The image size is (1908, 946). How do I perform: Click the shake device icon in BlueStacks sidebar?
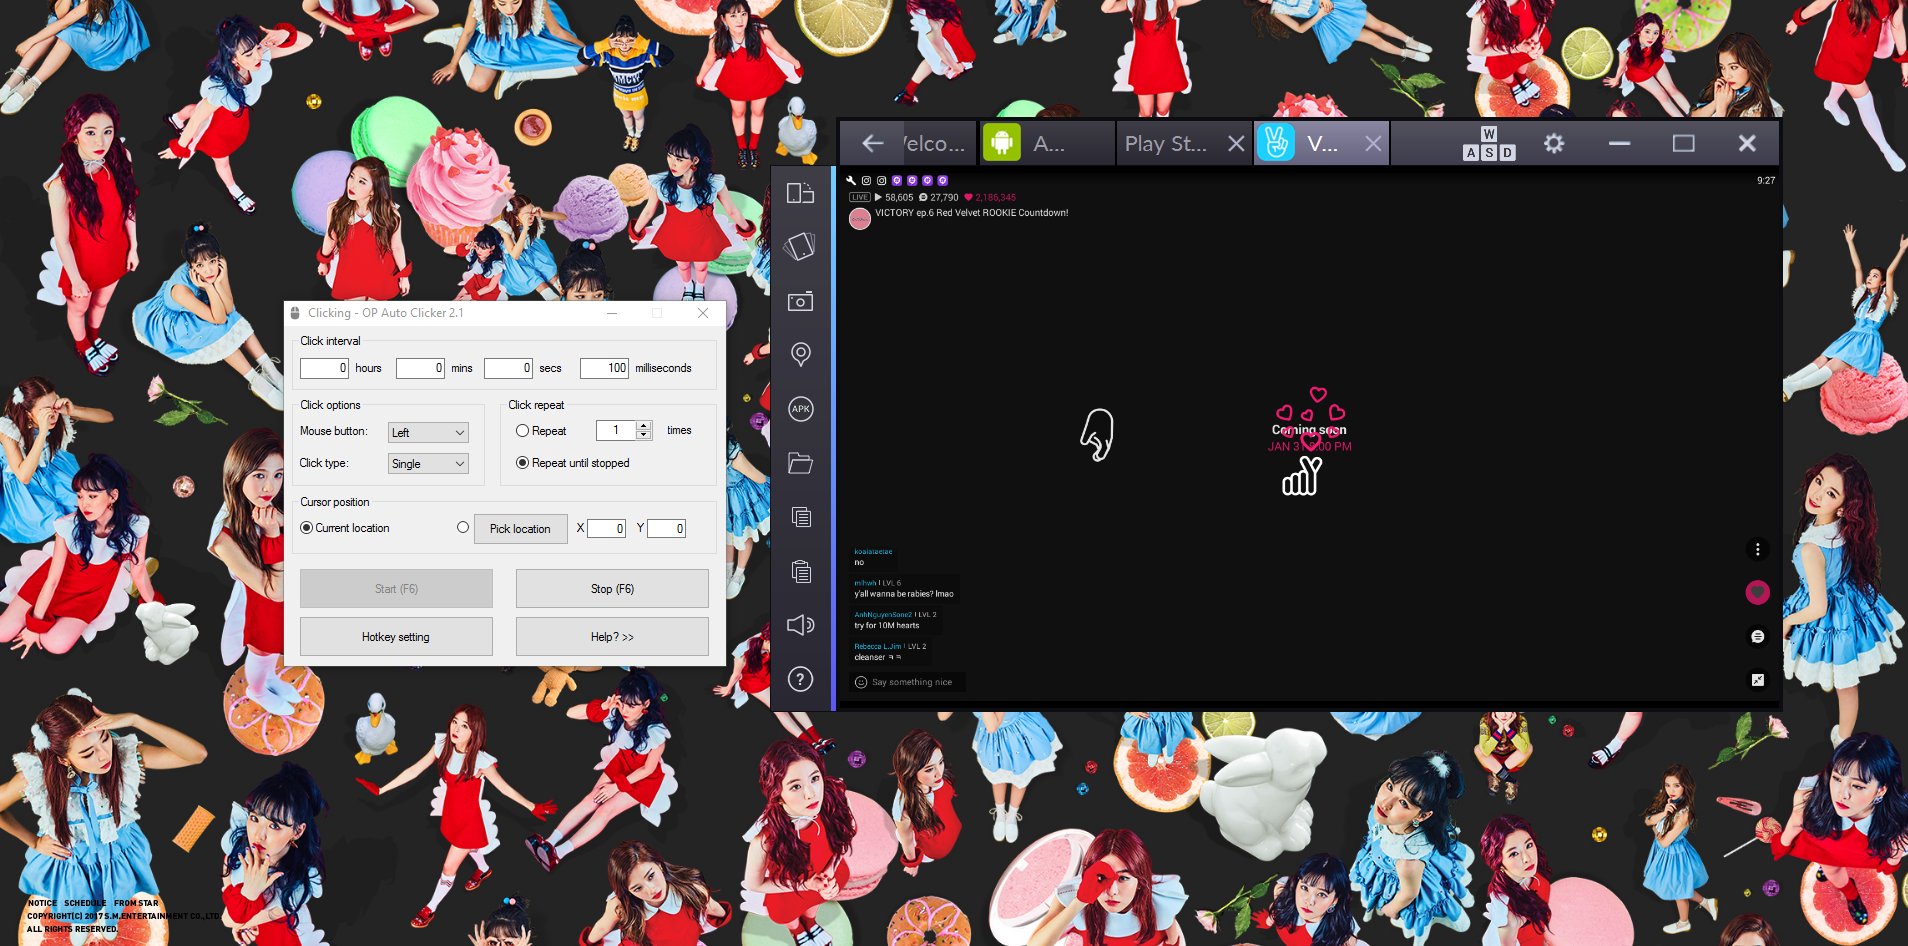tap(800, 246)
